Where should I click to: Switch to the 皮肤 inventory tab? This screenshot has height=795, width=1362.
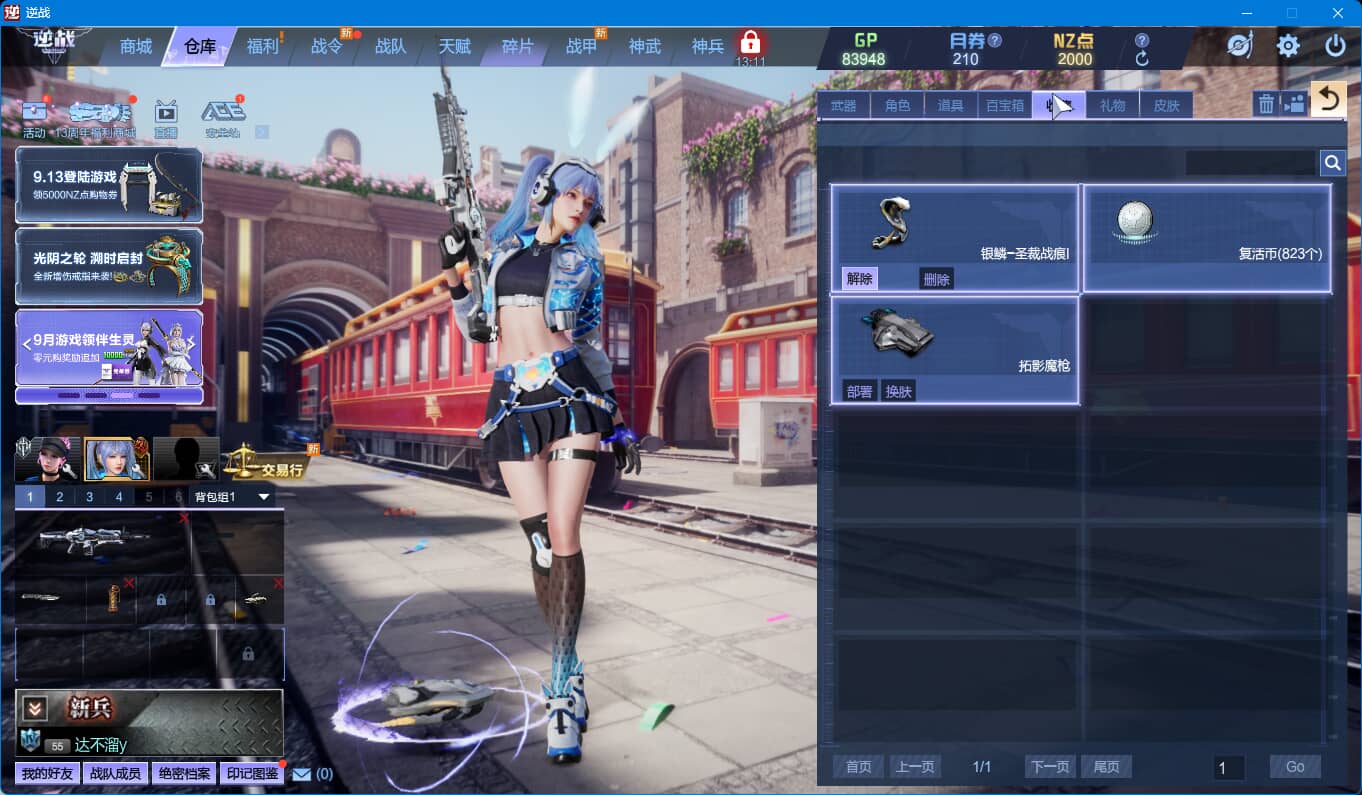pyautogui.click(x=1167, y=105)
